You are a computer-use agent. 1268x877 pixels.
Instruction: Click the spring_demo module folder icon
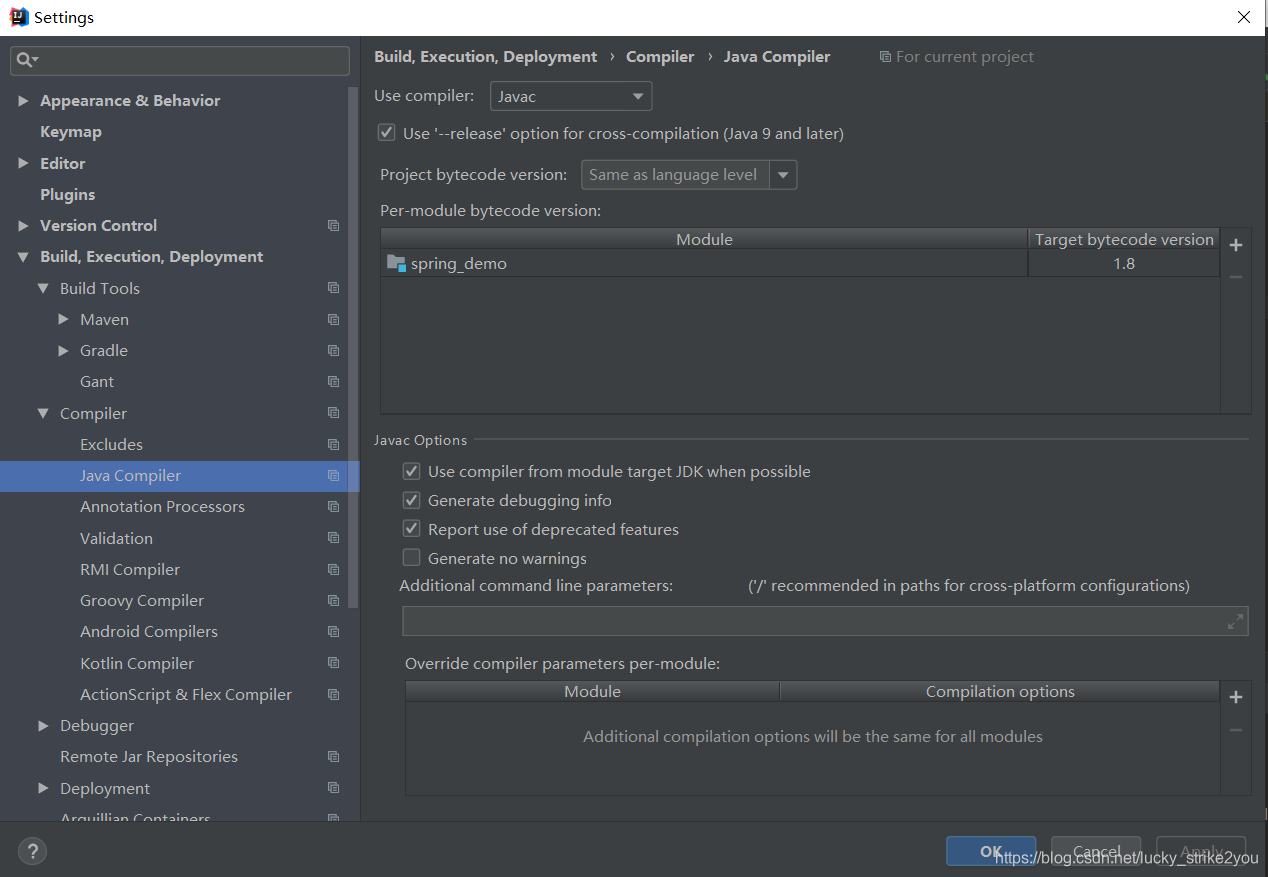[396, 264]
